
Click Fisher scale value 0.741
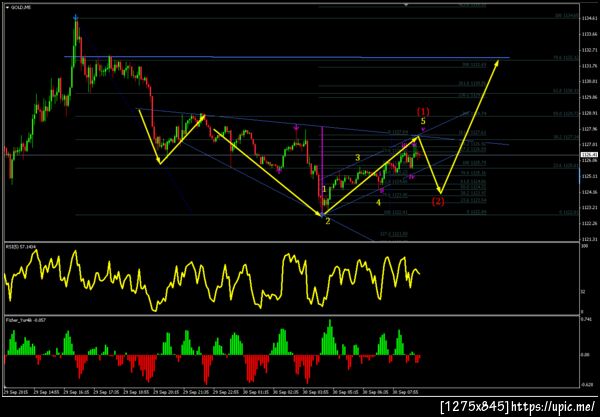tap(587, 319)
